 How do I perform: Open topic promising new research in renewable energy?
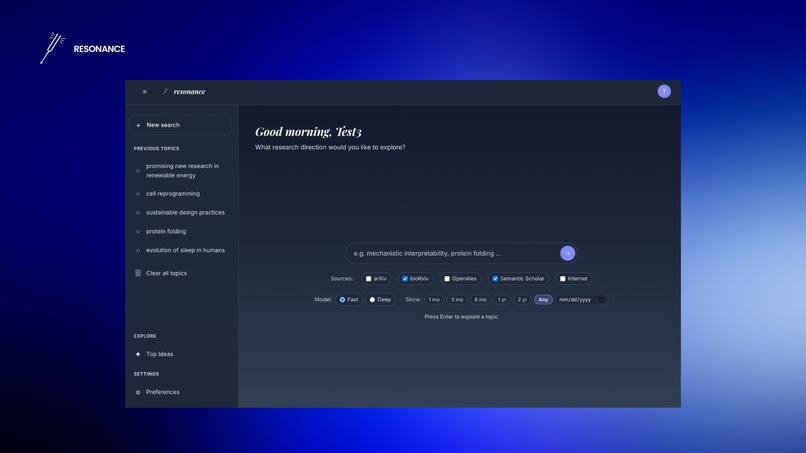pyautogui.click(x=180, y=171)
